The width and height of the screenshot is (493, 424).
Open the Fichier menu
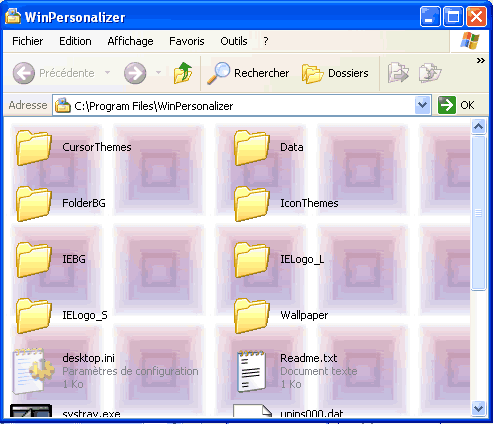click(28, 41)
